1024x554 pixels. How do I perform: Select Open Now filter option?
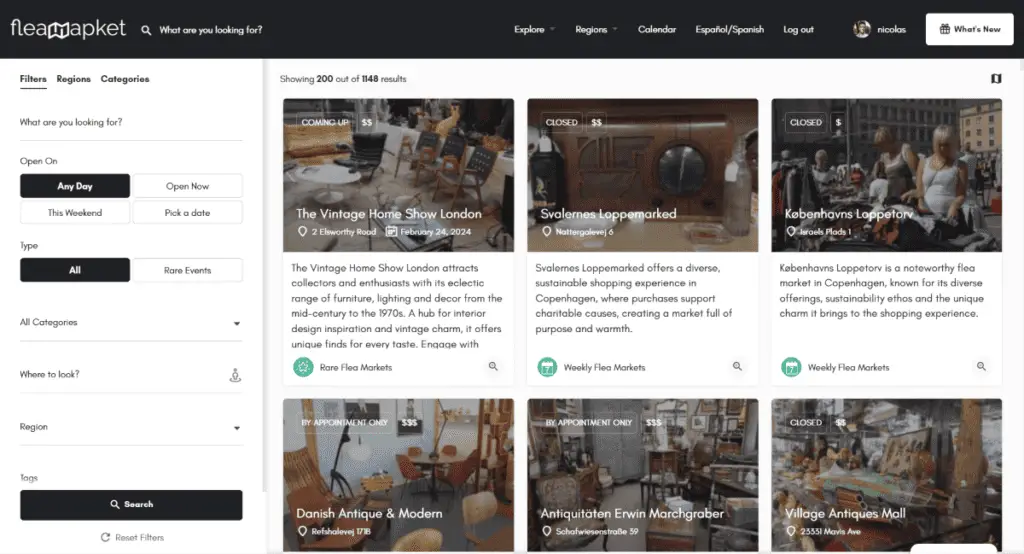click(x=187, y=186)
